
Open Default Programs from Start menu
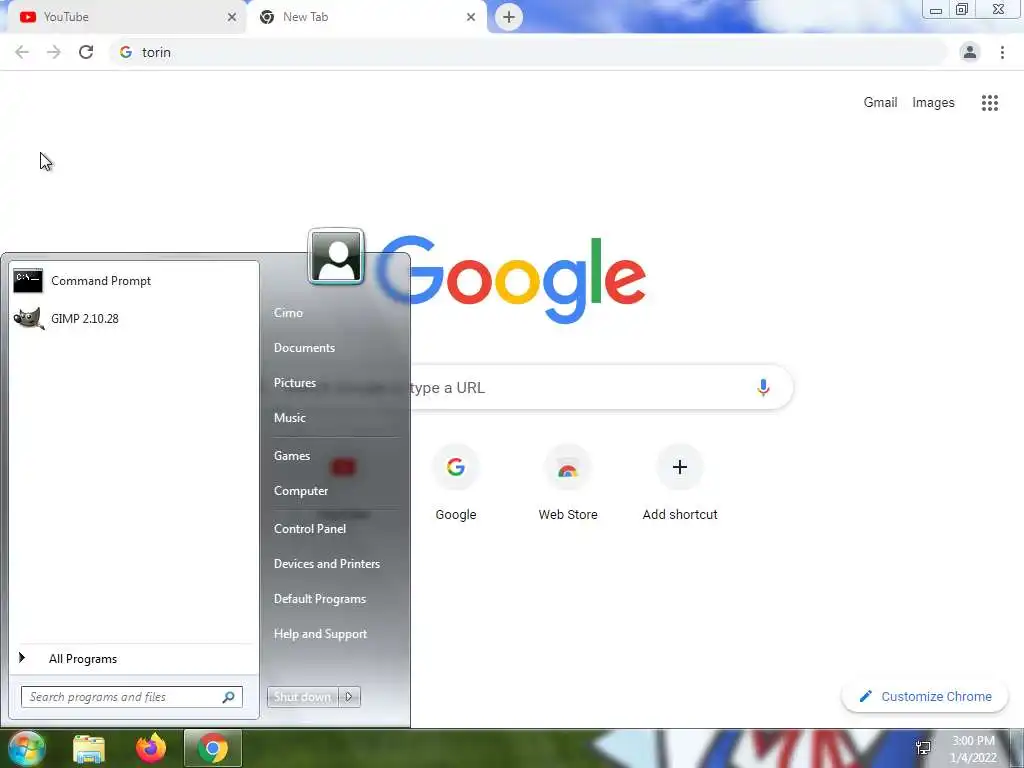(x=320, y=599)
